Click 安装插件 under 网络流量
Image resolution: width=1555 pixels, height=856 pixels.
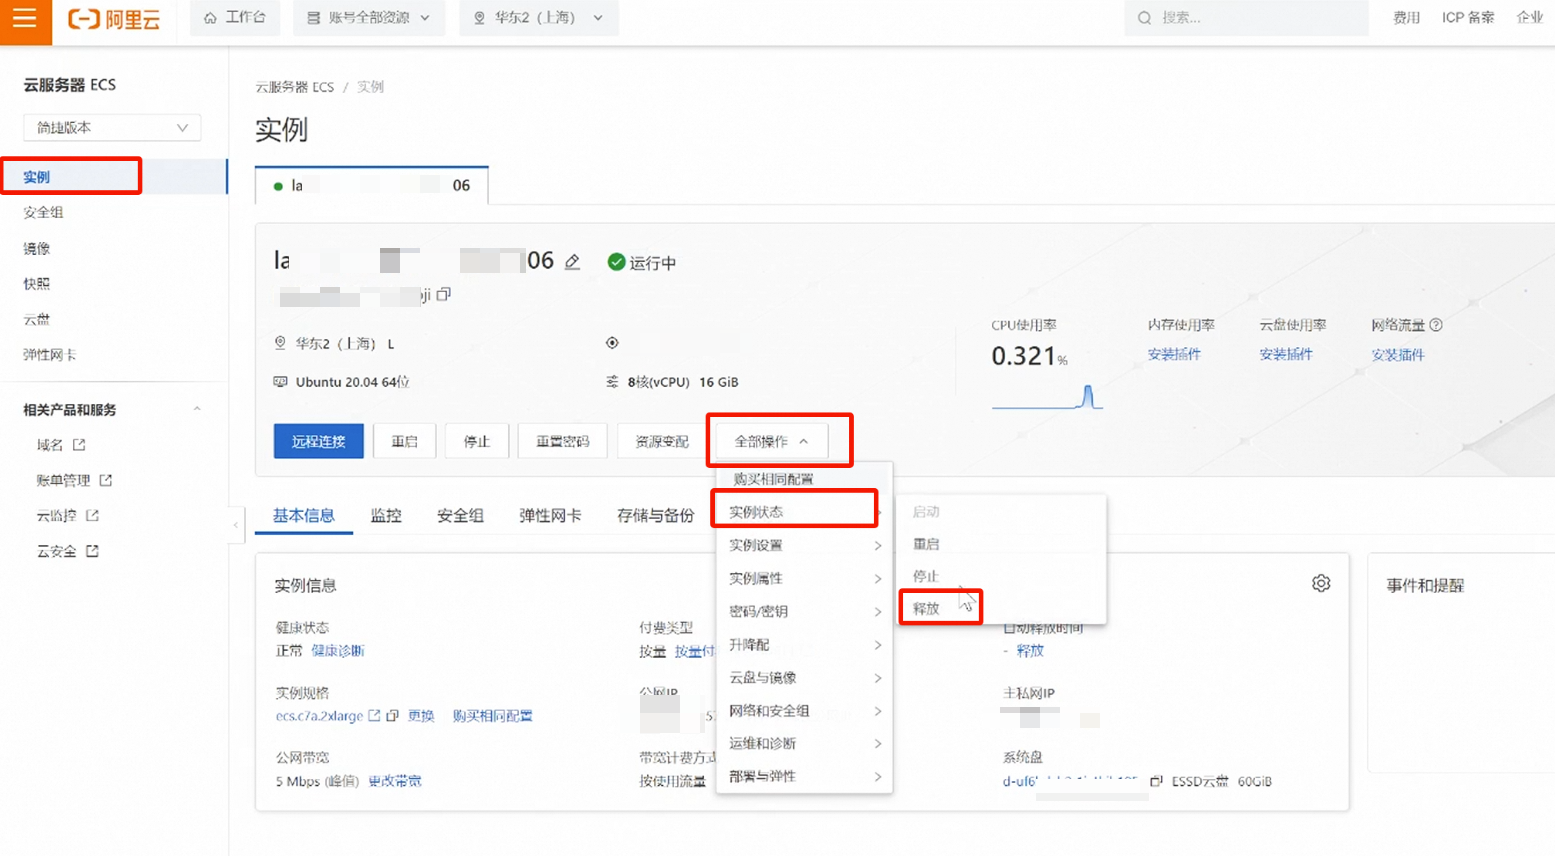pyautogui.click(x=1398, y=354)
